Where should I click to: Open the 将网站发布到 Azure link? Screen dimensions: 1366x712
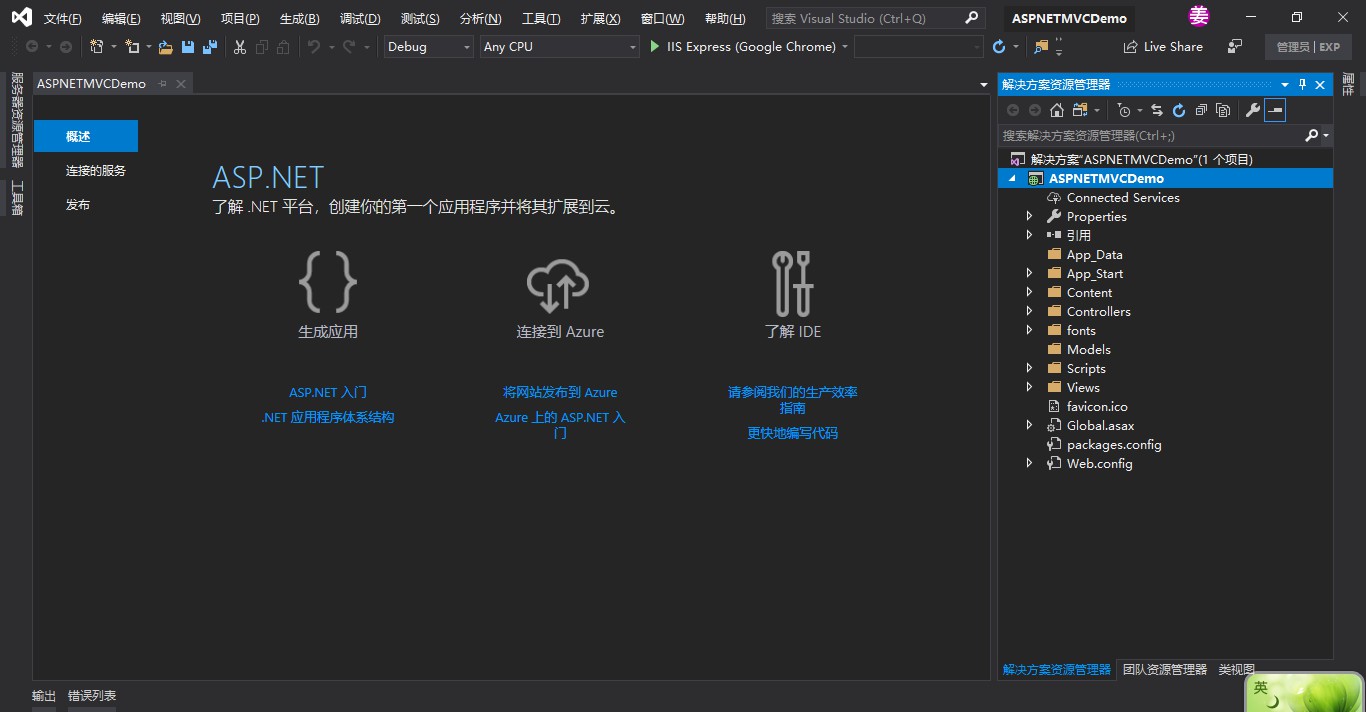[x=560, y=392]
